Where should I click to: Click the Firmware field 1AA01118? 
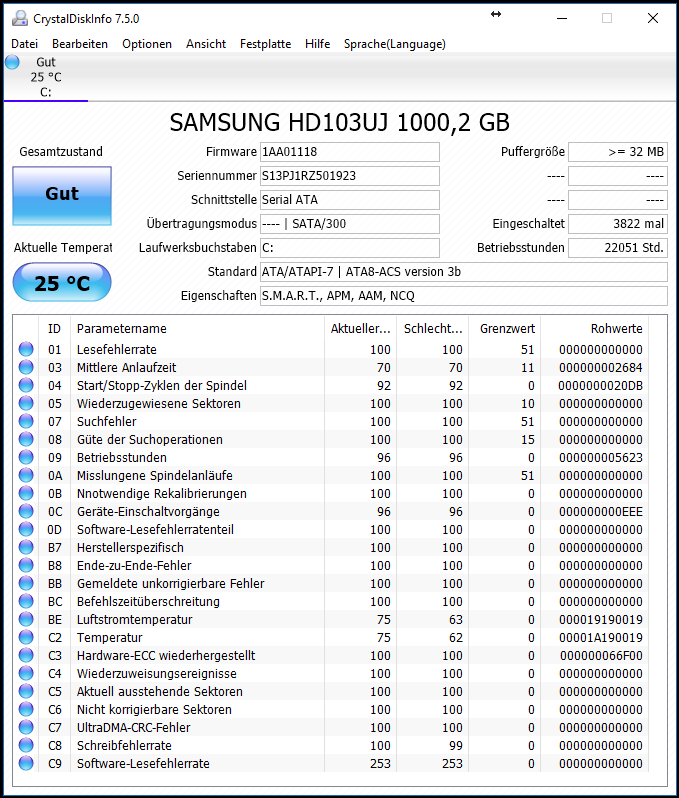coord(350,152)
